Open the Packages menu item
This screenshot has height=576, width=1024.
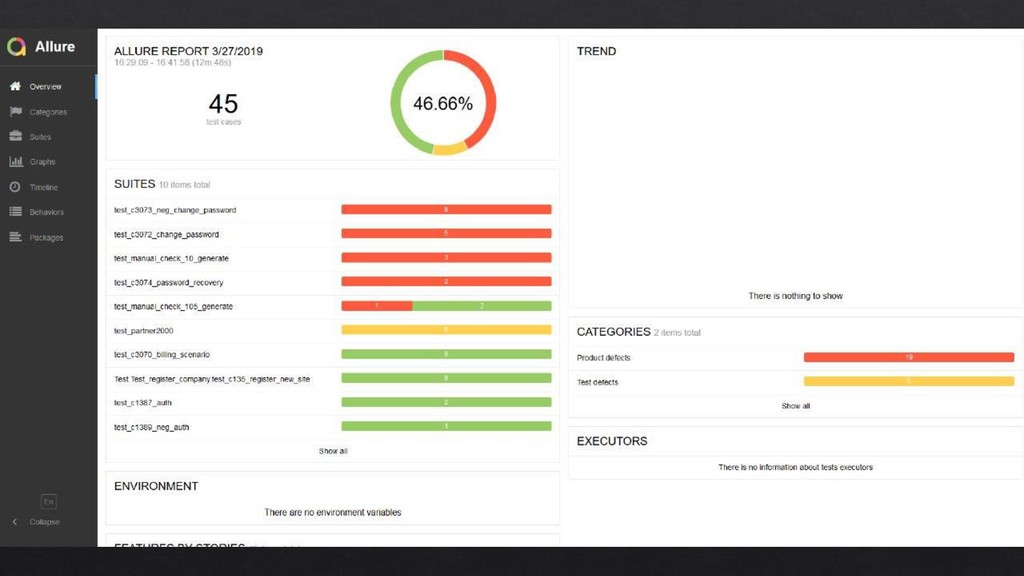(x=48, y=237)
